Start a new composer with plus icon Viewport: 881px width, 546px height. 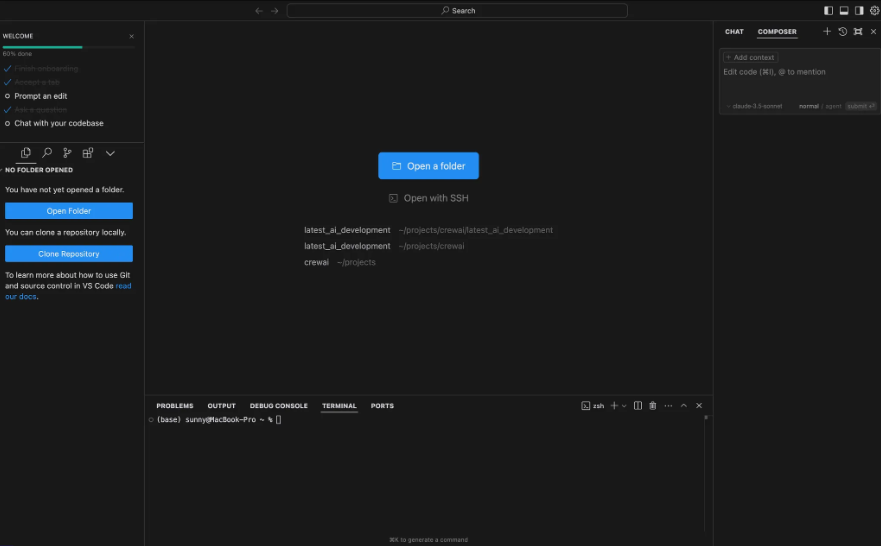826,32
